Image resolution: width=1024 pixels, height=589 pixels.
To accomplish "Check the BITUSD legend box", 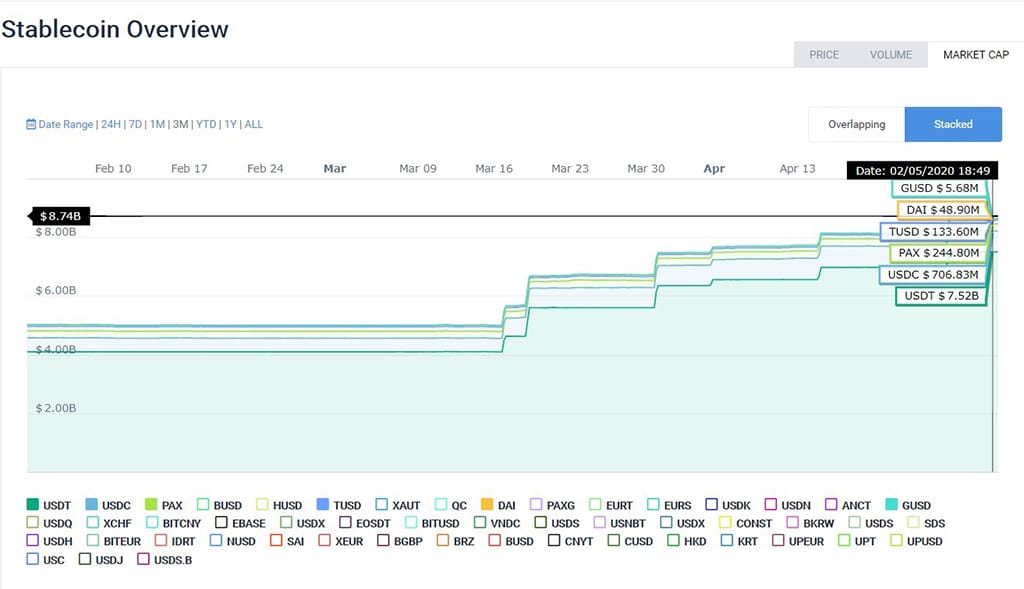I will coord(411,522).
